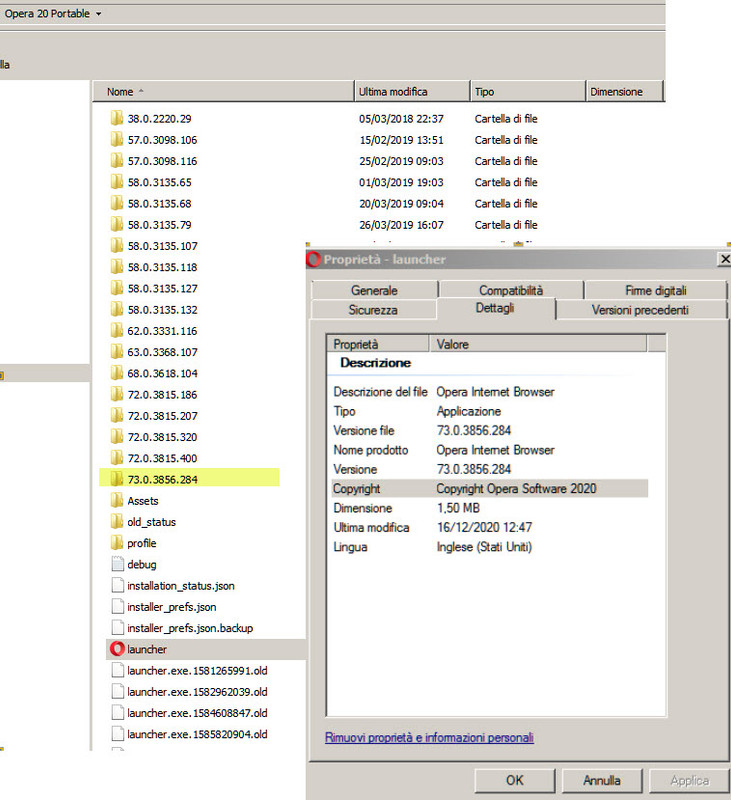Select the 62.0.3331.116 folder icon

tap(117, 331)
